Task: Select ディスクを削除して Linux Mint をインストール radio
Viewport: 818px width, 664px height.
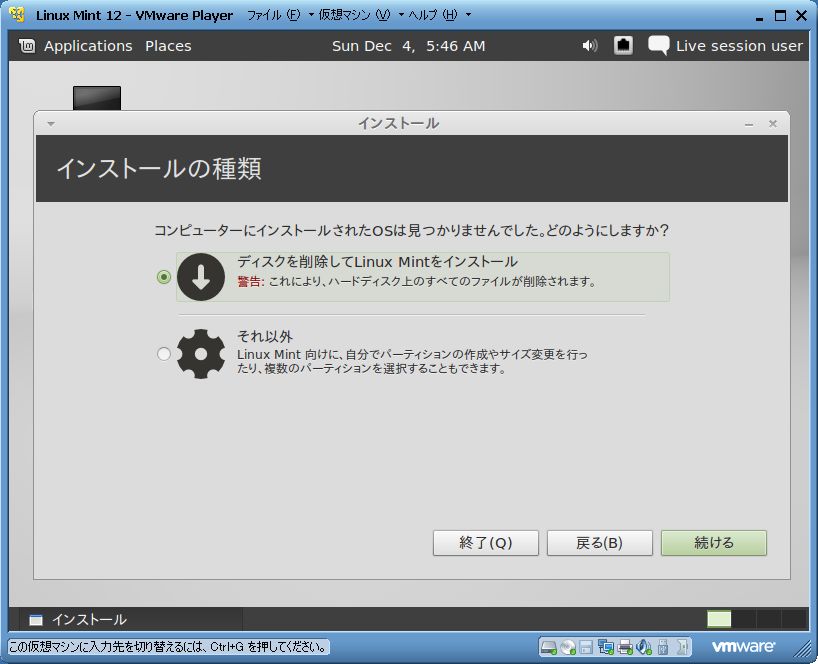Action: click(x=164, y=277)
